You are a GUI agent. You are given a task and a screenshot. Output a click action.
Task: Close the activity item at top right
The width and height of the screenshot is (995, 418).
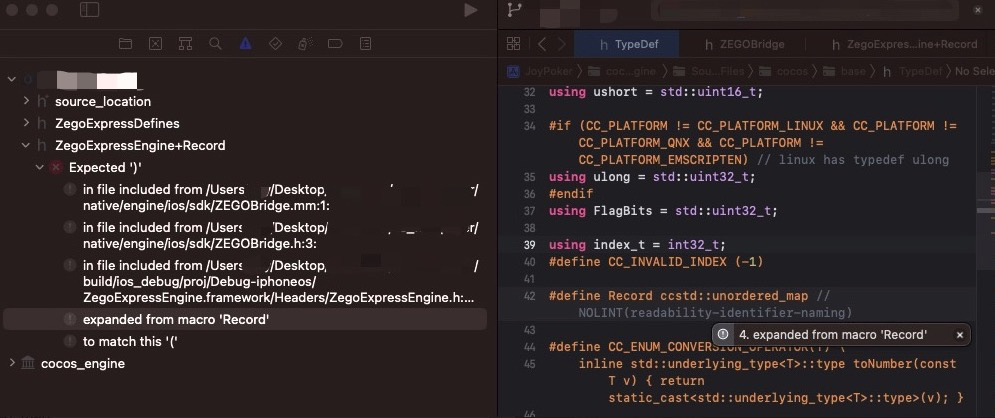pos(978,10)
